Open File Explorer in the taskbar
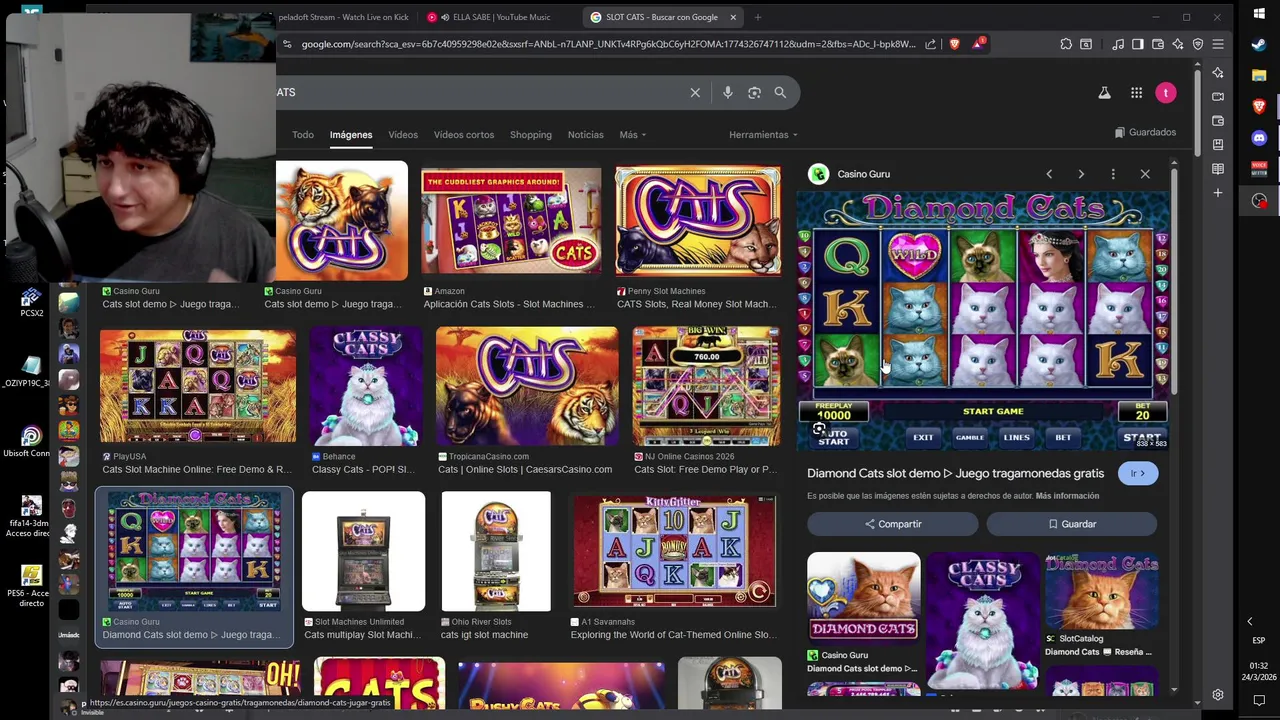 [x=1259, y=75]
